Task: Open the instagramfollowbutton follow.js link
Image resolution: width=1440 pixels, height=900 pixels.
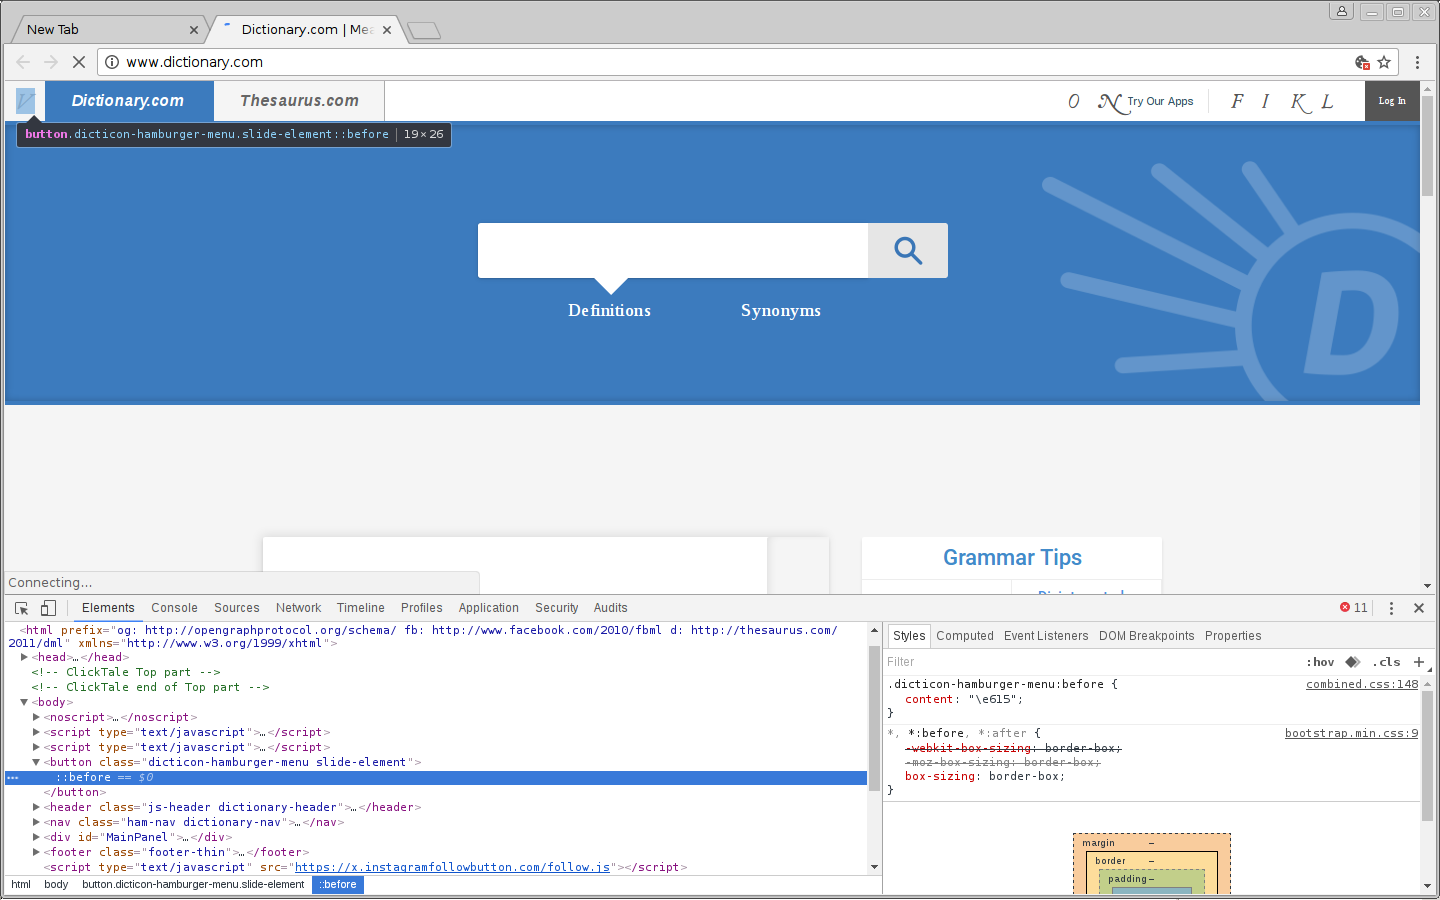Action: tap(452, 867)
